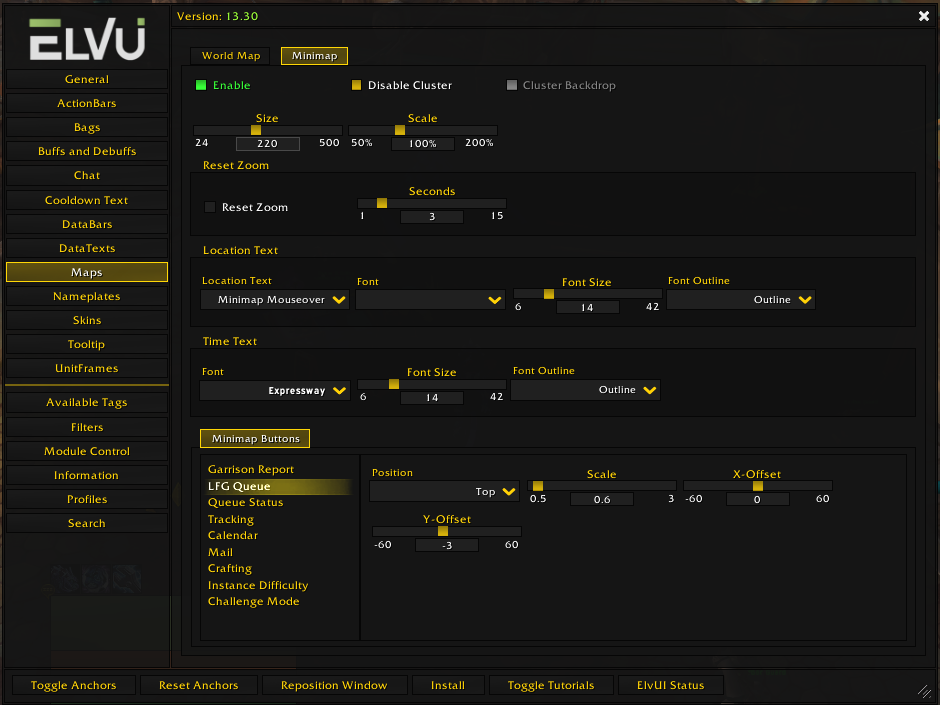The height and width of the screenshot is (705, 940).
Task: Select Nameplates in the sidebar
Action: pos(87,296)
